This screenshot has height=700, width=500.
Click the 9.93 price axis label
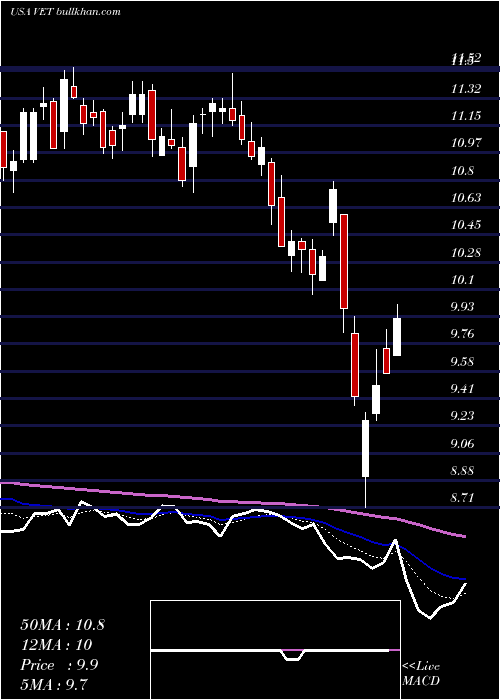coord(464,307)
